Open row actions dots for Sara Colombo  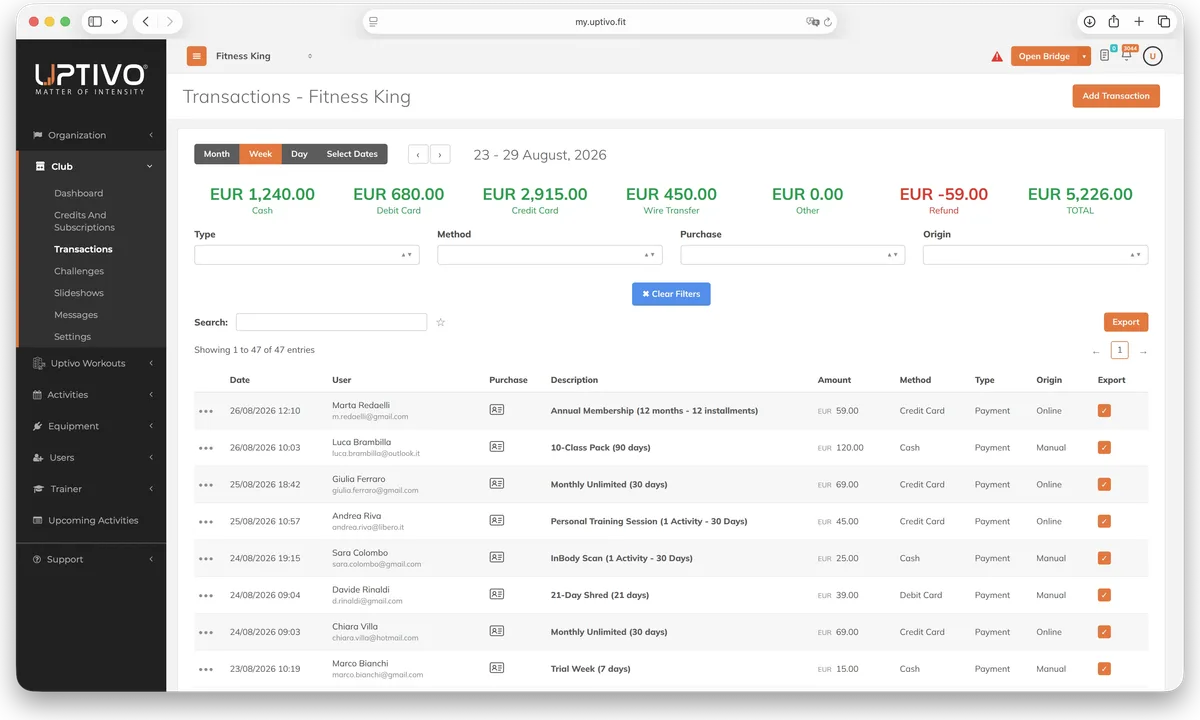pyautogui.click(x=206, y=559)
